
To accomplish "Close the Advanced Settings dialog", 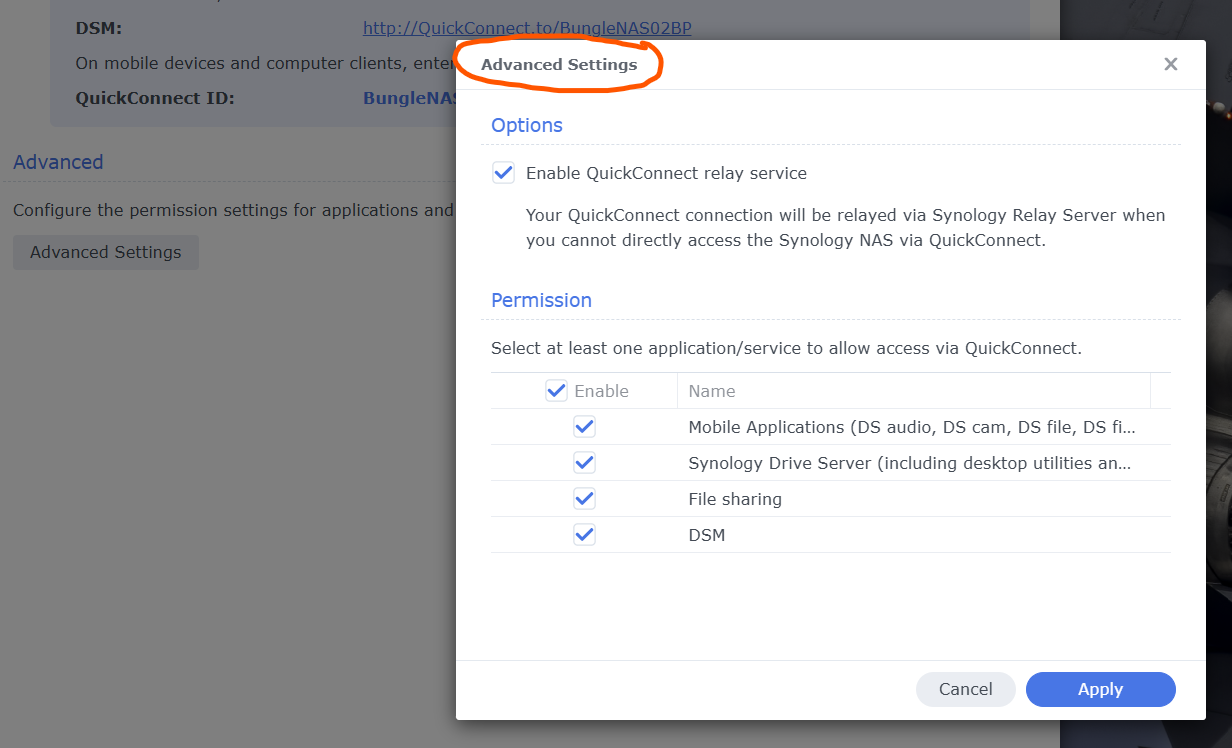I will (1170, 65).
